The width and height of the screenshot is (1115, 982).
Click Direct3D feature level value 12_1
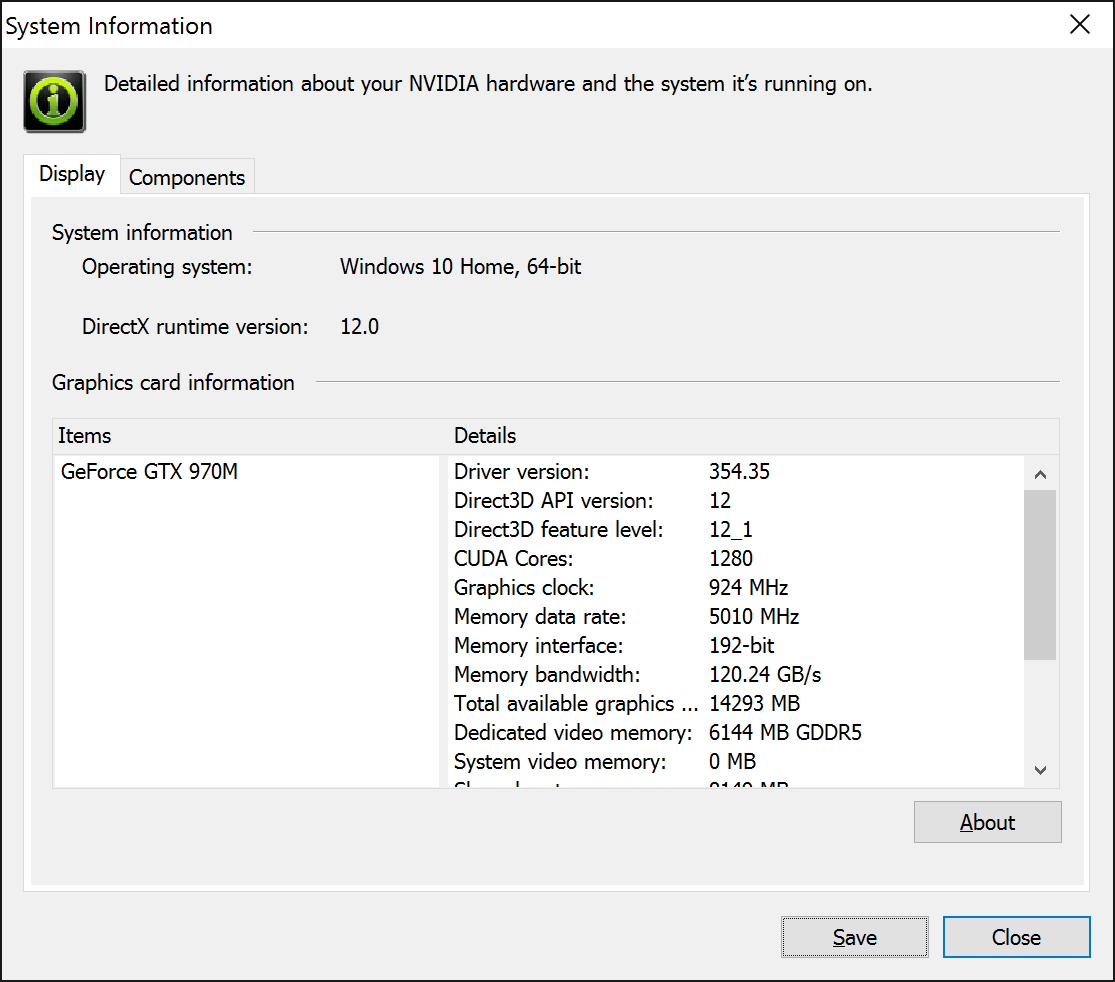click(730, 530)
